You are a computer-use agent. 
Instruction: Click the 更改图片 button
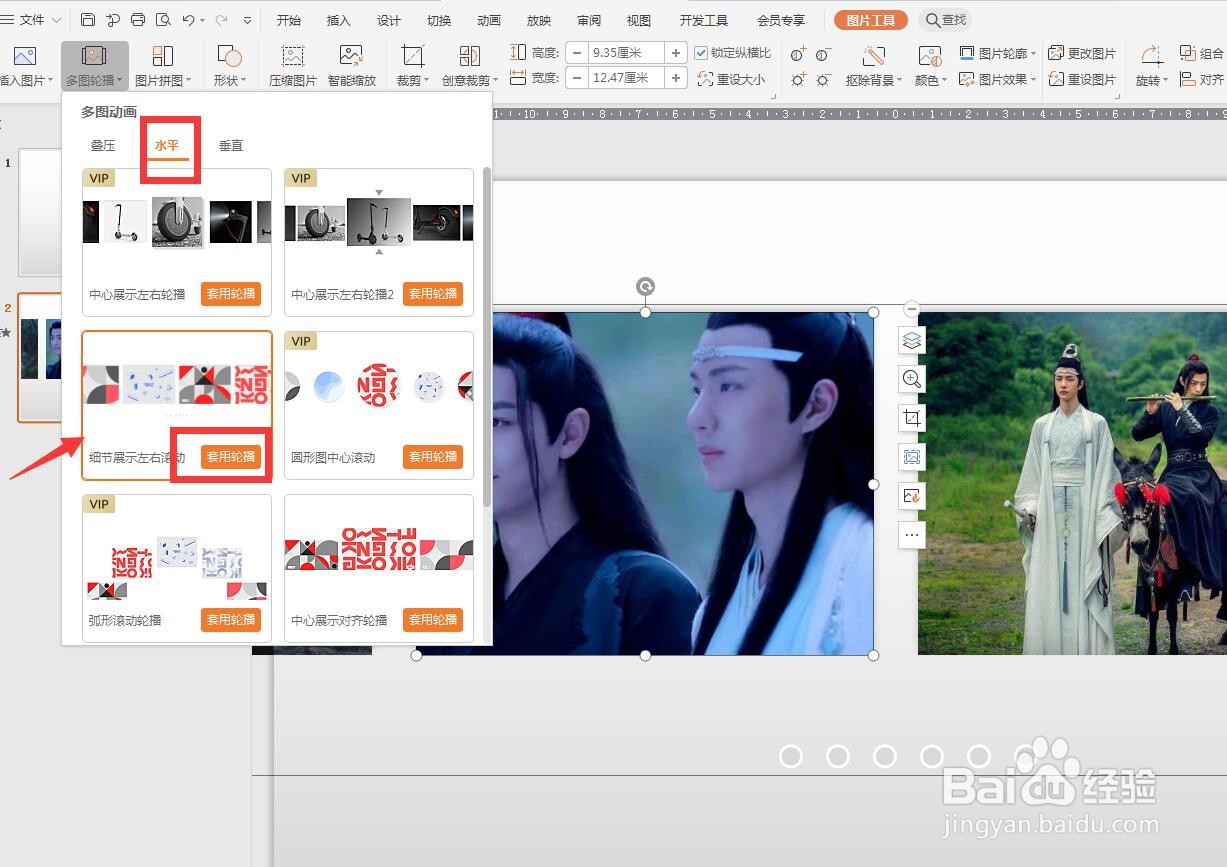coord(1082,53)
